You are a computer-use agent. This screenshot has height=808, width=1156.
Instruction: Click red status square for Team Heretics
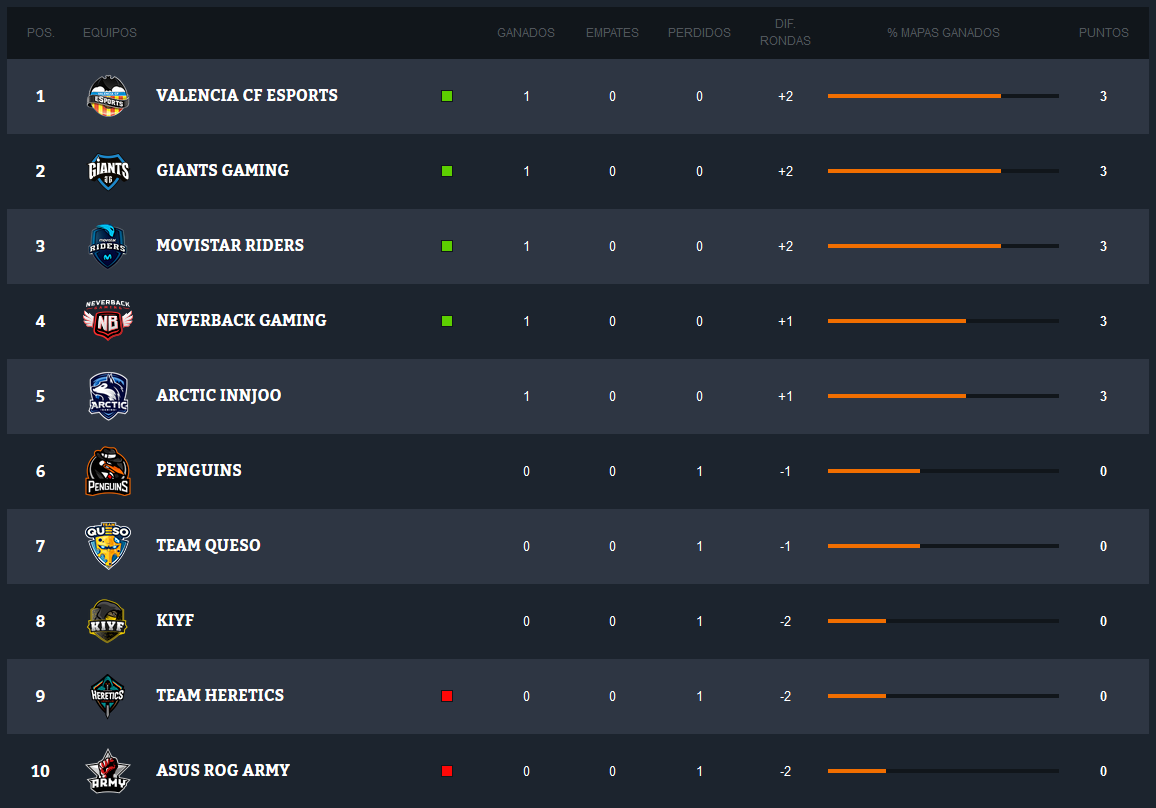[447, 696]
